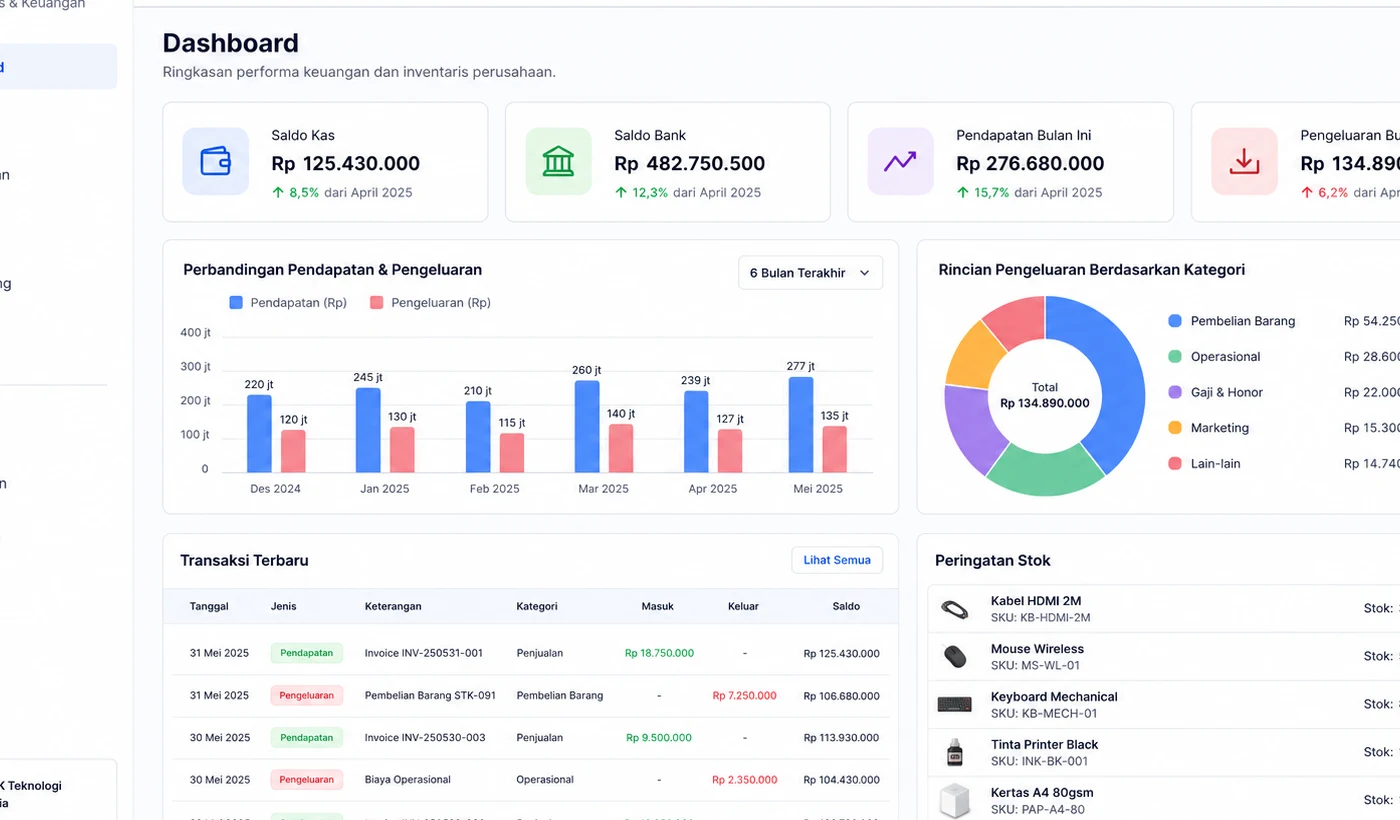Select the Operasional legend dot

pyautogui.click(x=1175, y=357)
